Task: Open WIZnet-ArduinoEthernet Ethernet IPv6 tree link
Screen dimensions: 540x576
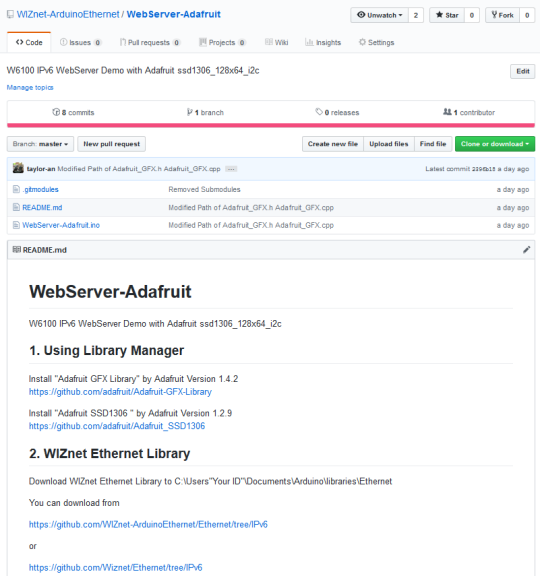Action: pos(148,525)
